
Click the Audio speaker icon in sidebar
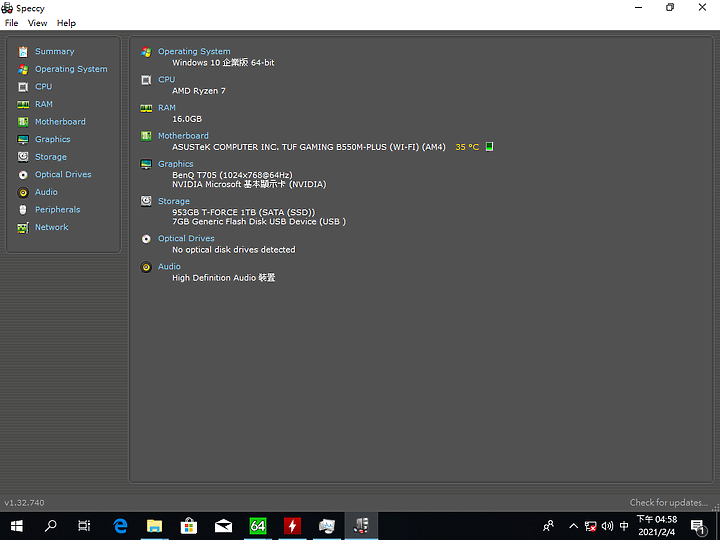point(23,192)
